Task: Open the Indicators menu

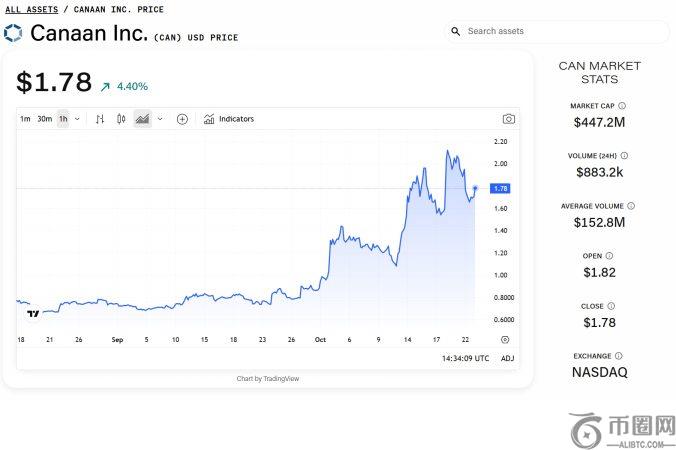Action: 228,119
